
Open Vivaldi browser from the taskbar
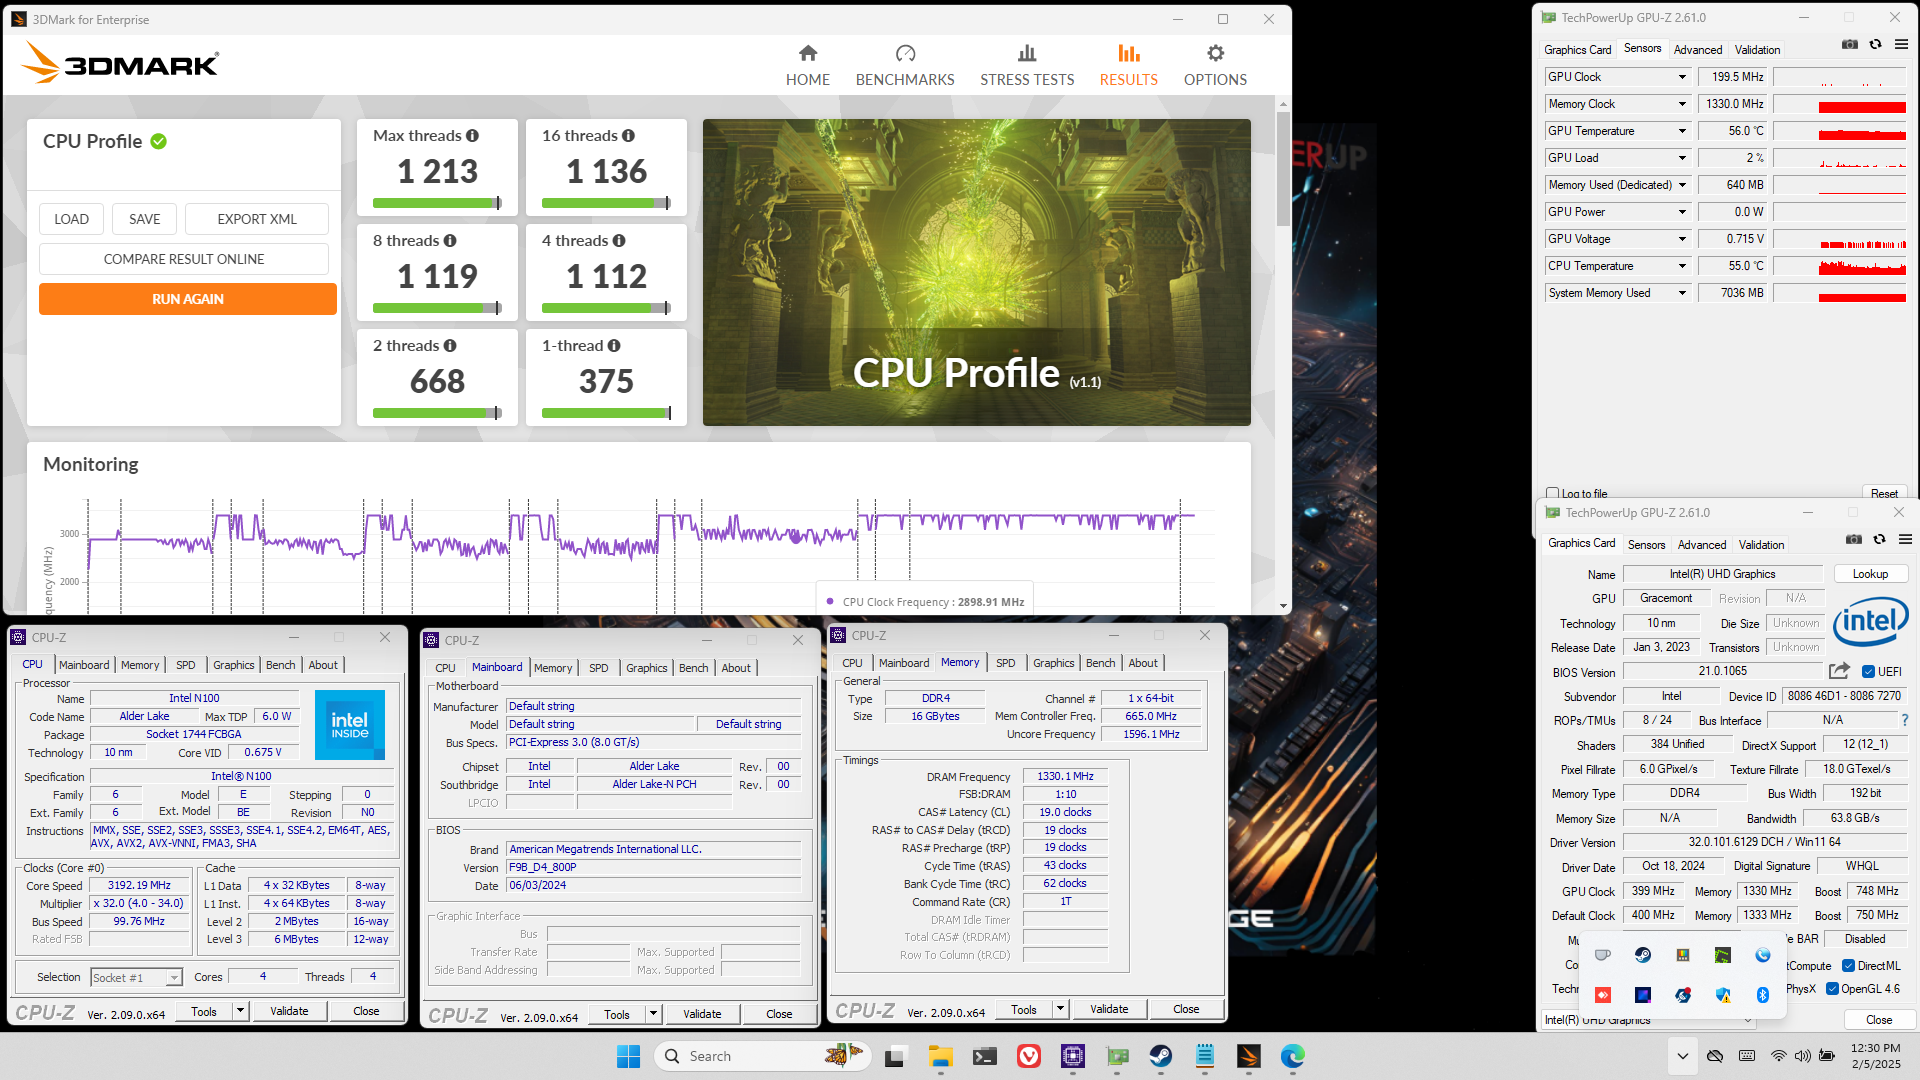click(1029, 1056)
